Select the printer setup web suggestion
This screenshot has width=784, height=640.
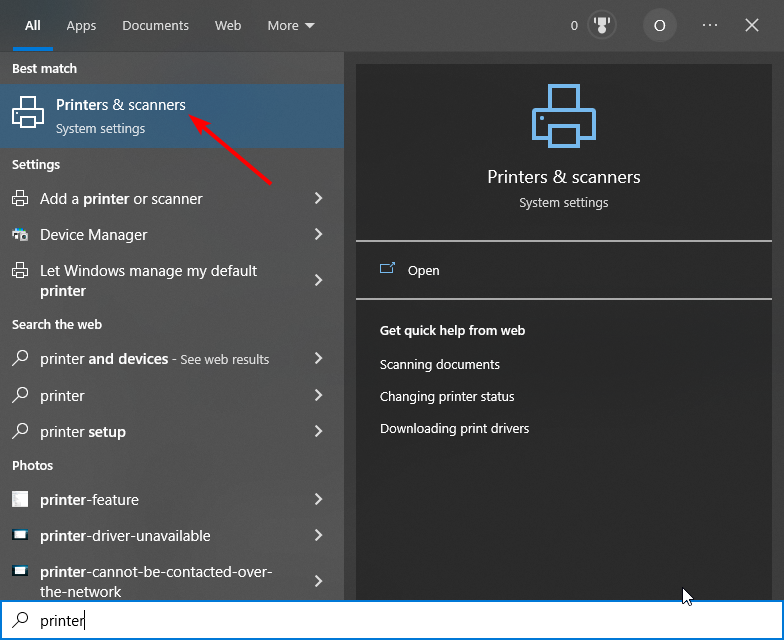172,432
